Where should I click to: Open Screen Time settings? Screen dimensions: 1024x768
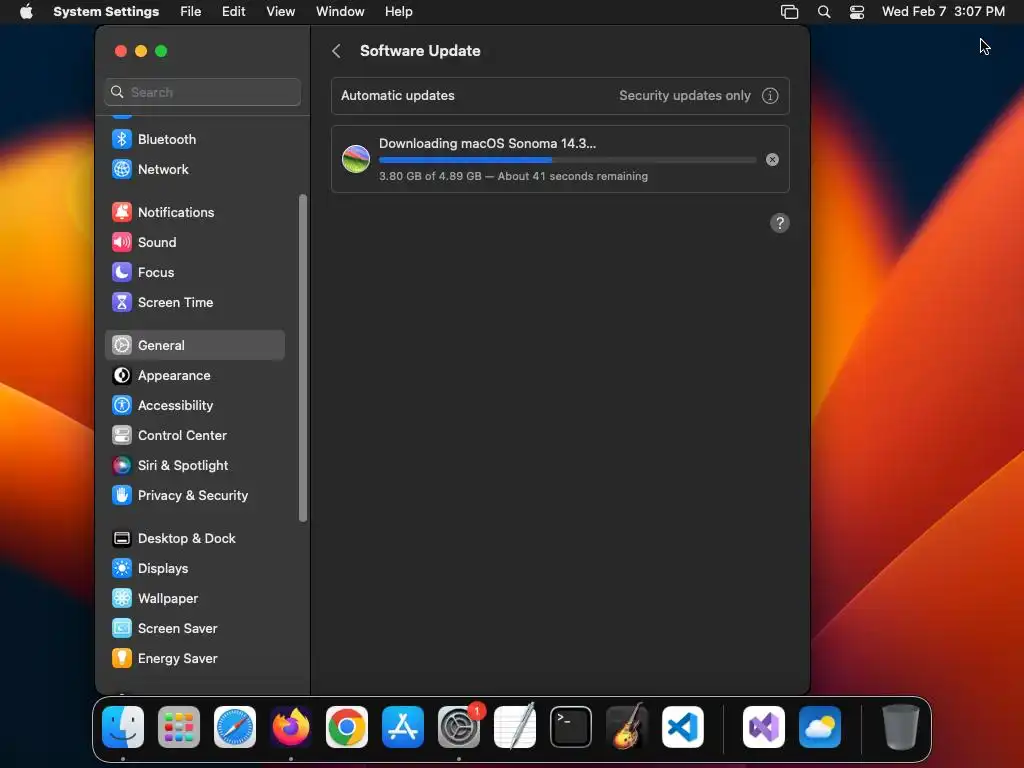click(195, 302)
